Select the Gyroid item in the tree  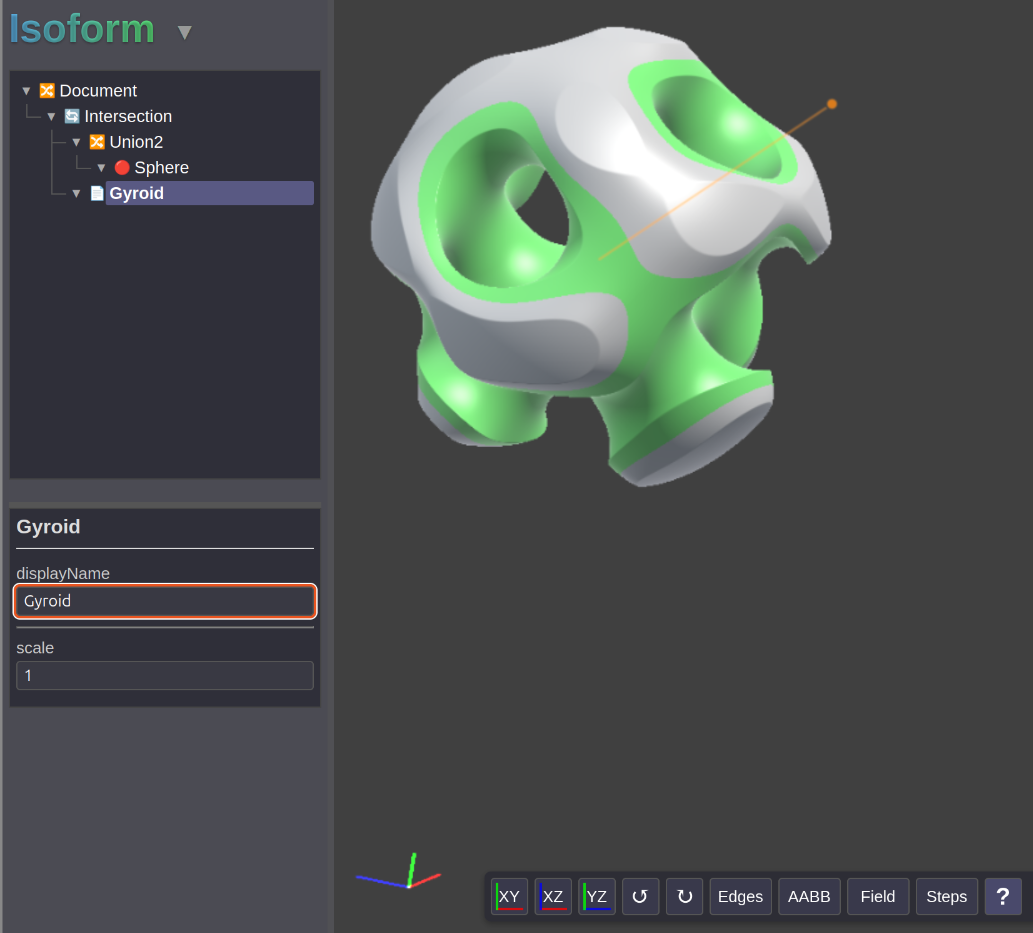click(137, 193)
